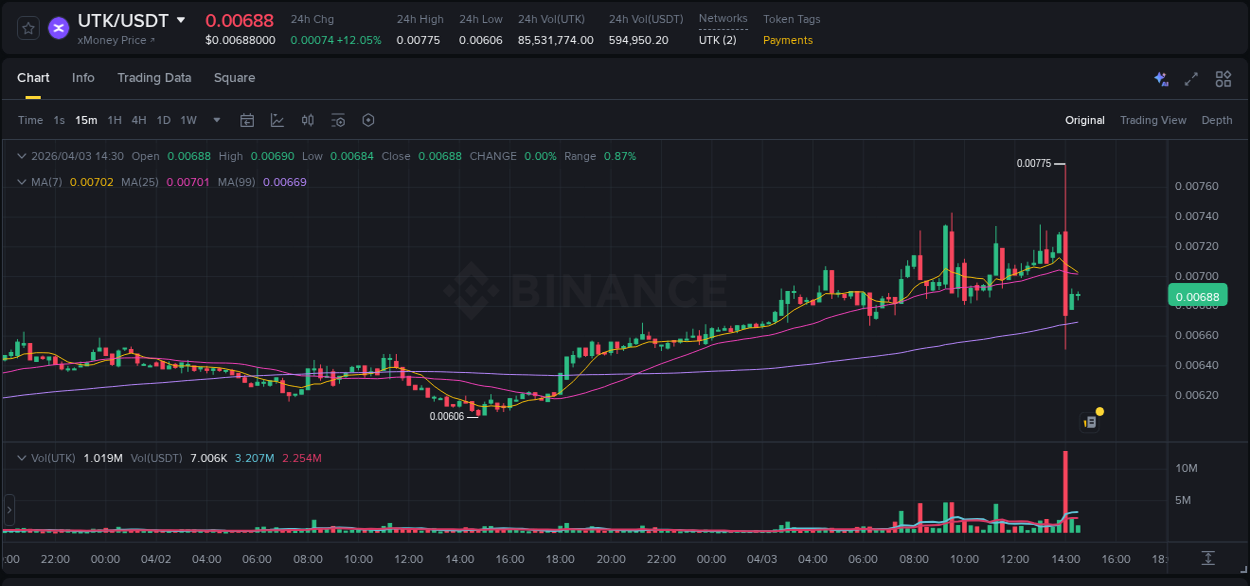
Task: Open the chart settings hexagon icon
Action: (368, 120)
